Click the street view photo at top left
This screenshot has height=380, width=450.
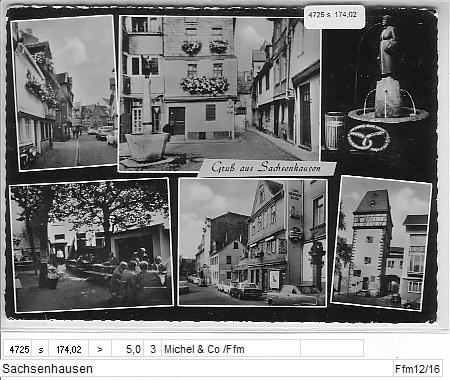pyautogui.click(x=64, y=93)
